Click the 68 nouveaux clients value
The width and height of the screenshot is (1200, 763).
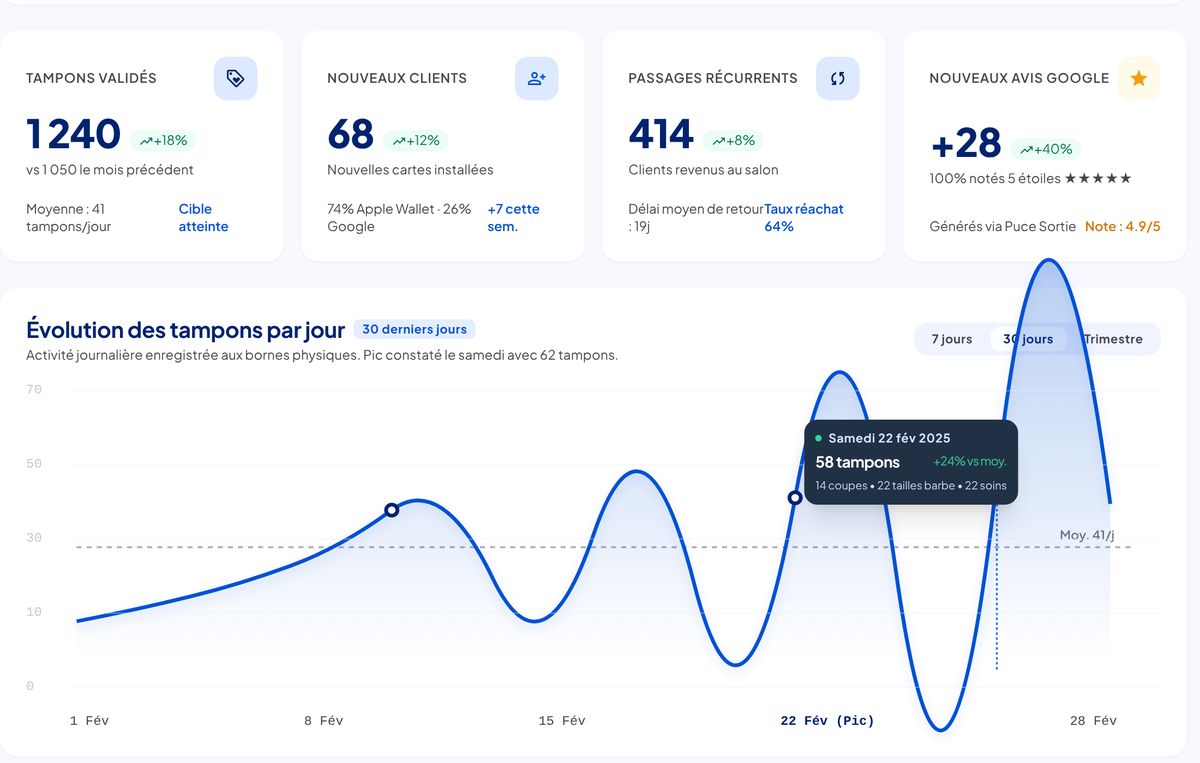350,135
